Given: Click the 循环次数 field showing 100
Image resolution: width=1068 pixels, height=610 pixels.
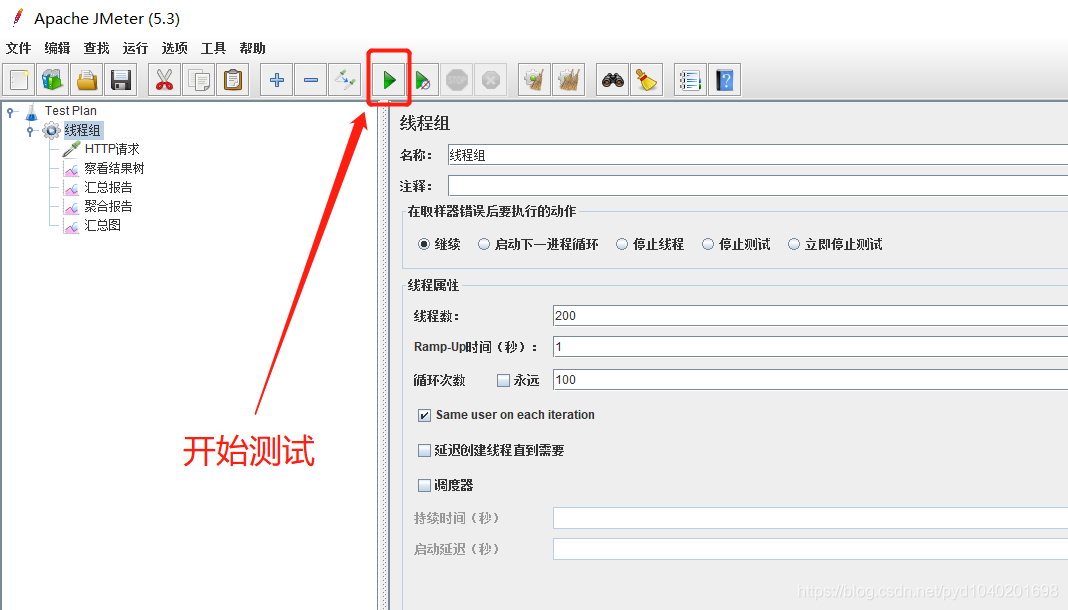Looking at the screenshot, I should click(x=811, y=380).
